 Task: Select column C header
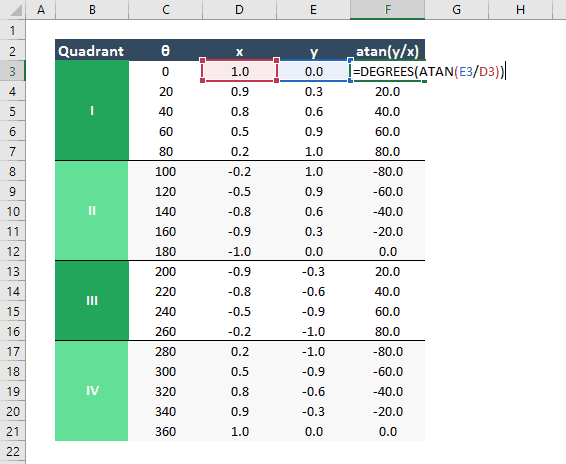pos(166,9)
